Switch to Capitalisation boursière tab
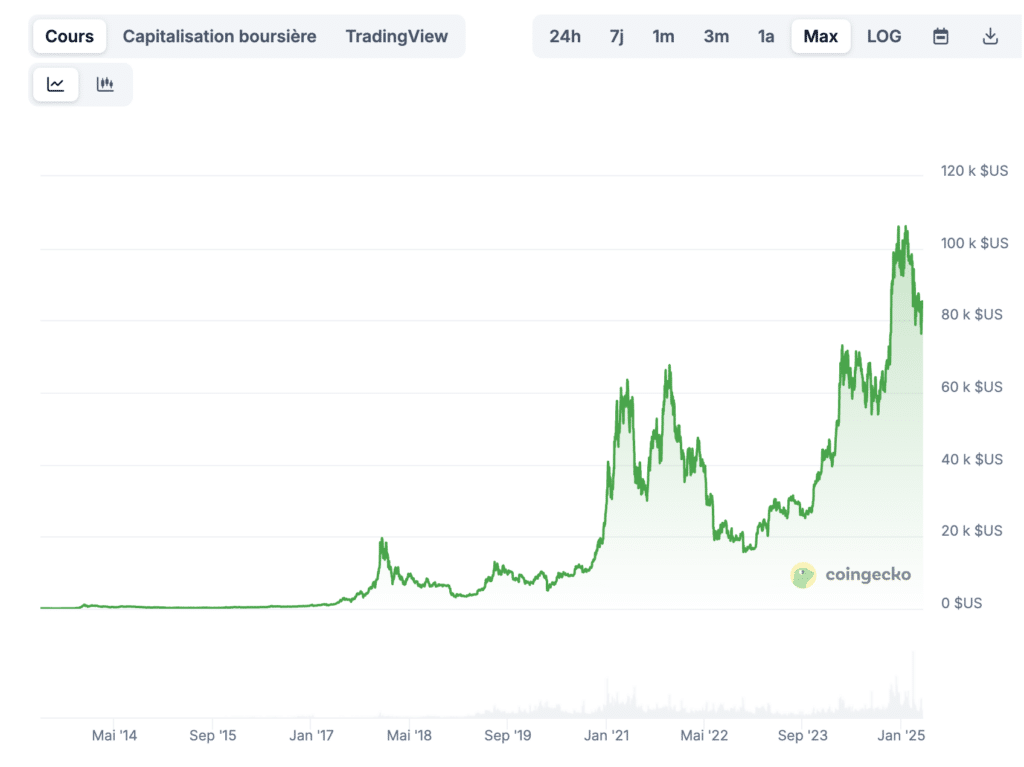The image size is (1024, 767). pos(219,37)
